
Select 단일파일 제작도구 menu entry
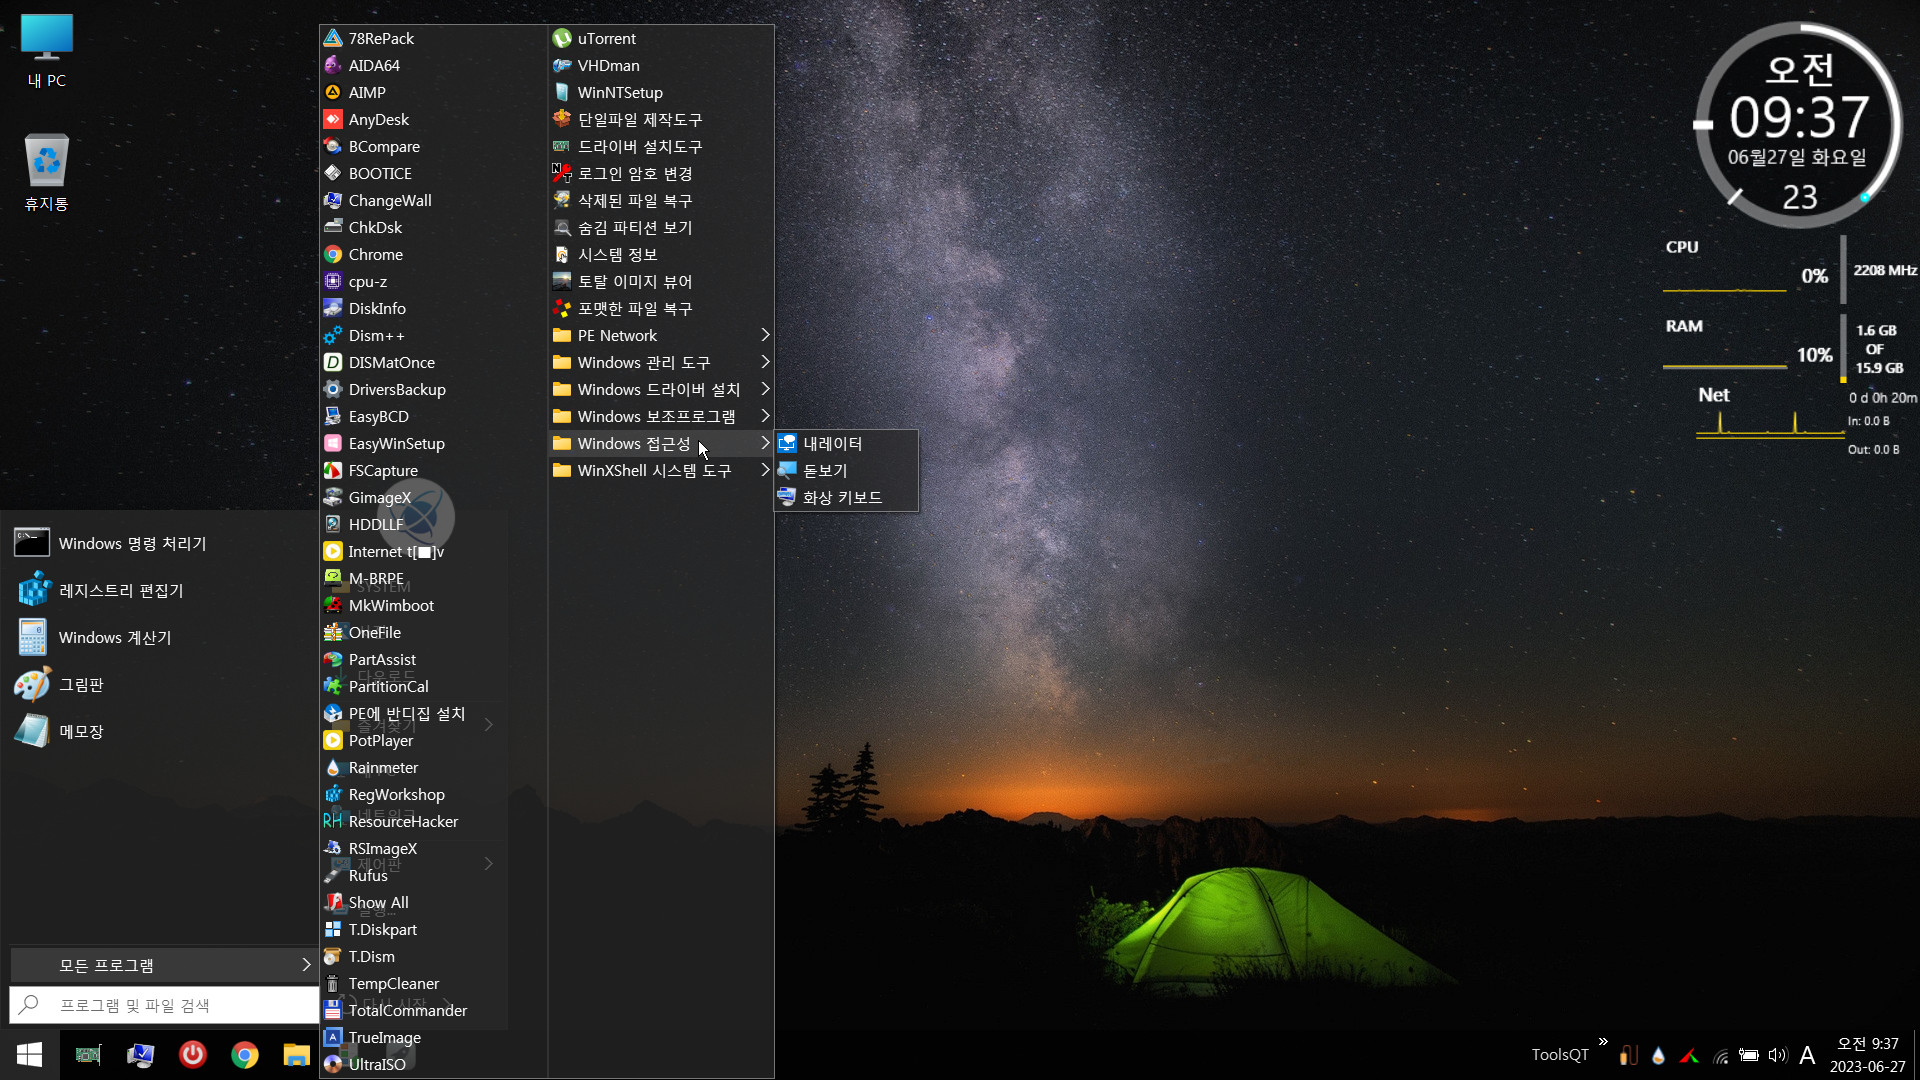point(661,119)
